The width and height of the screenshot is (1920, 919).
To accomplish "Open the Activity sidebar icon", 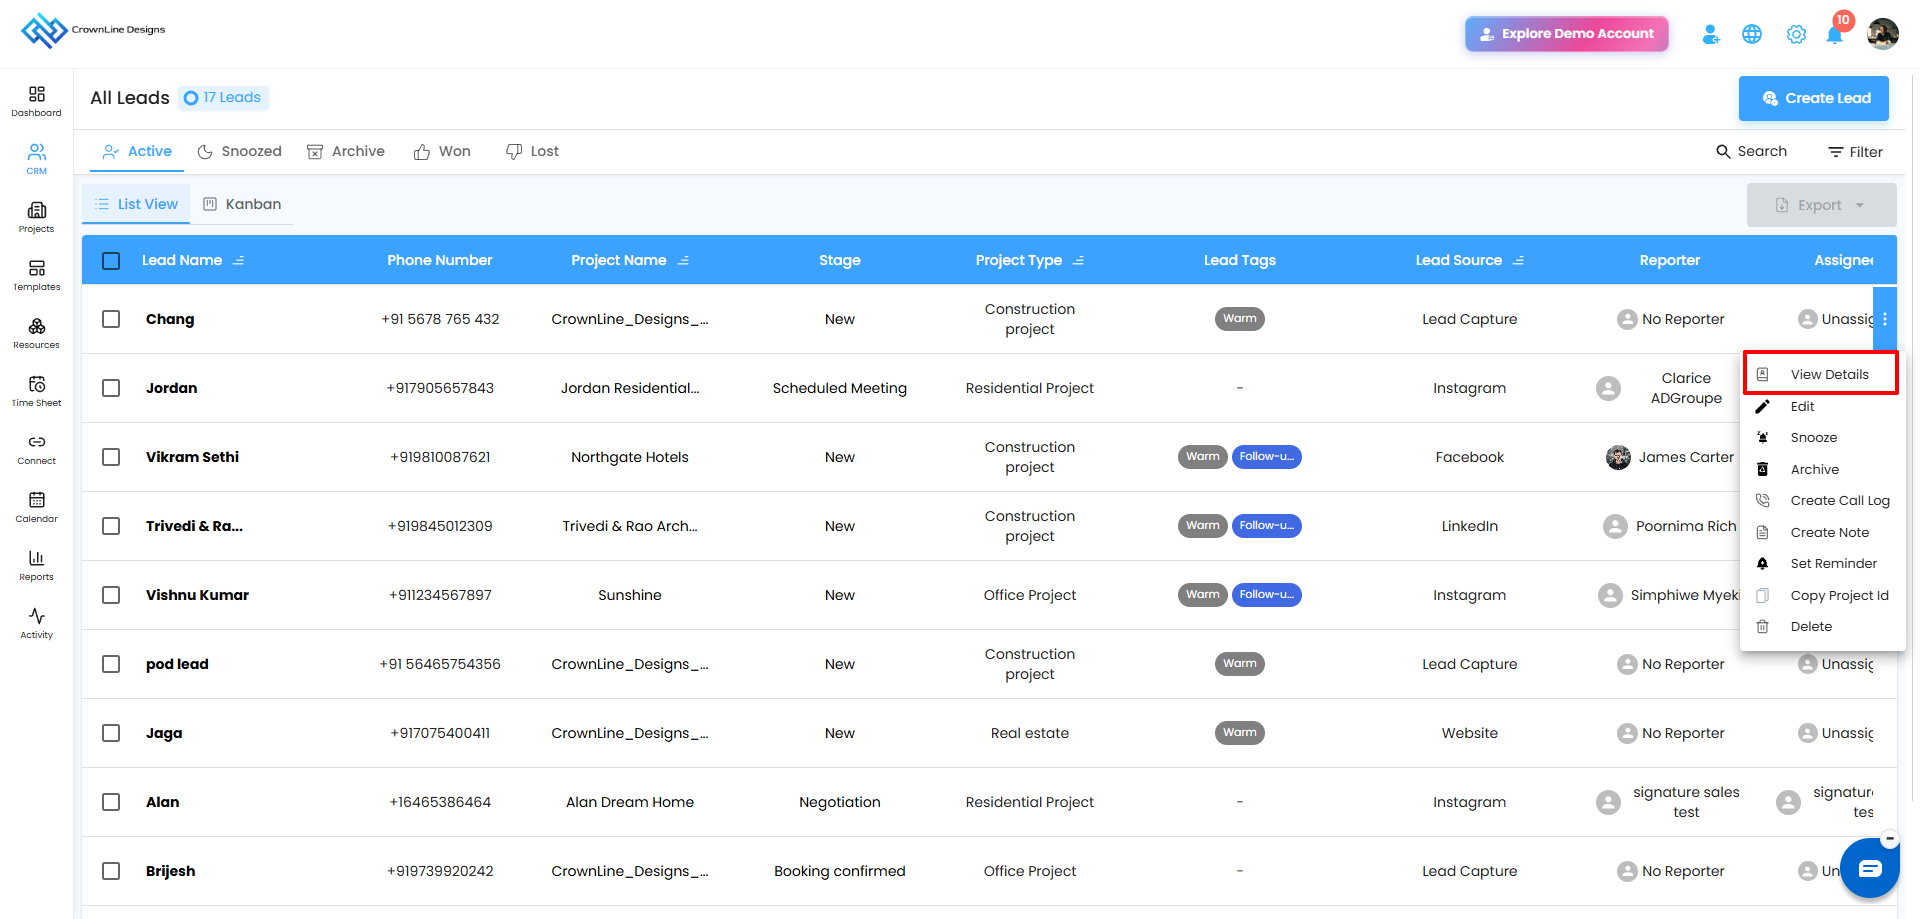I will tap(36, 623).
